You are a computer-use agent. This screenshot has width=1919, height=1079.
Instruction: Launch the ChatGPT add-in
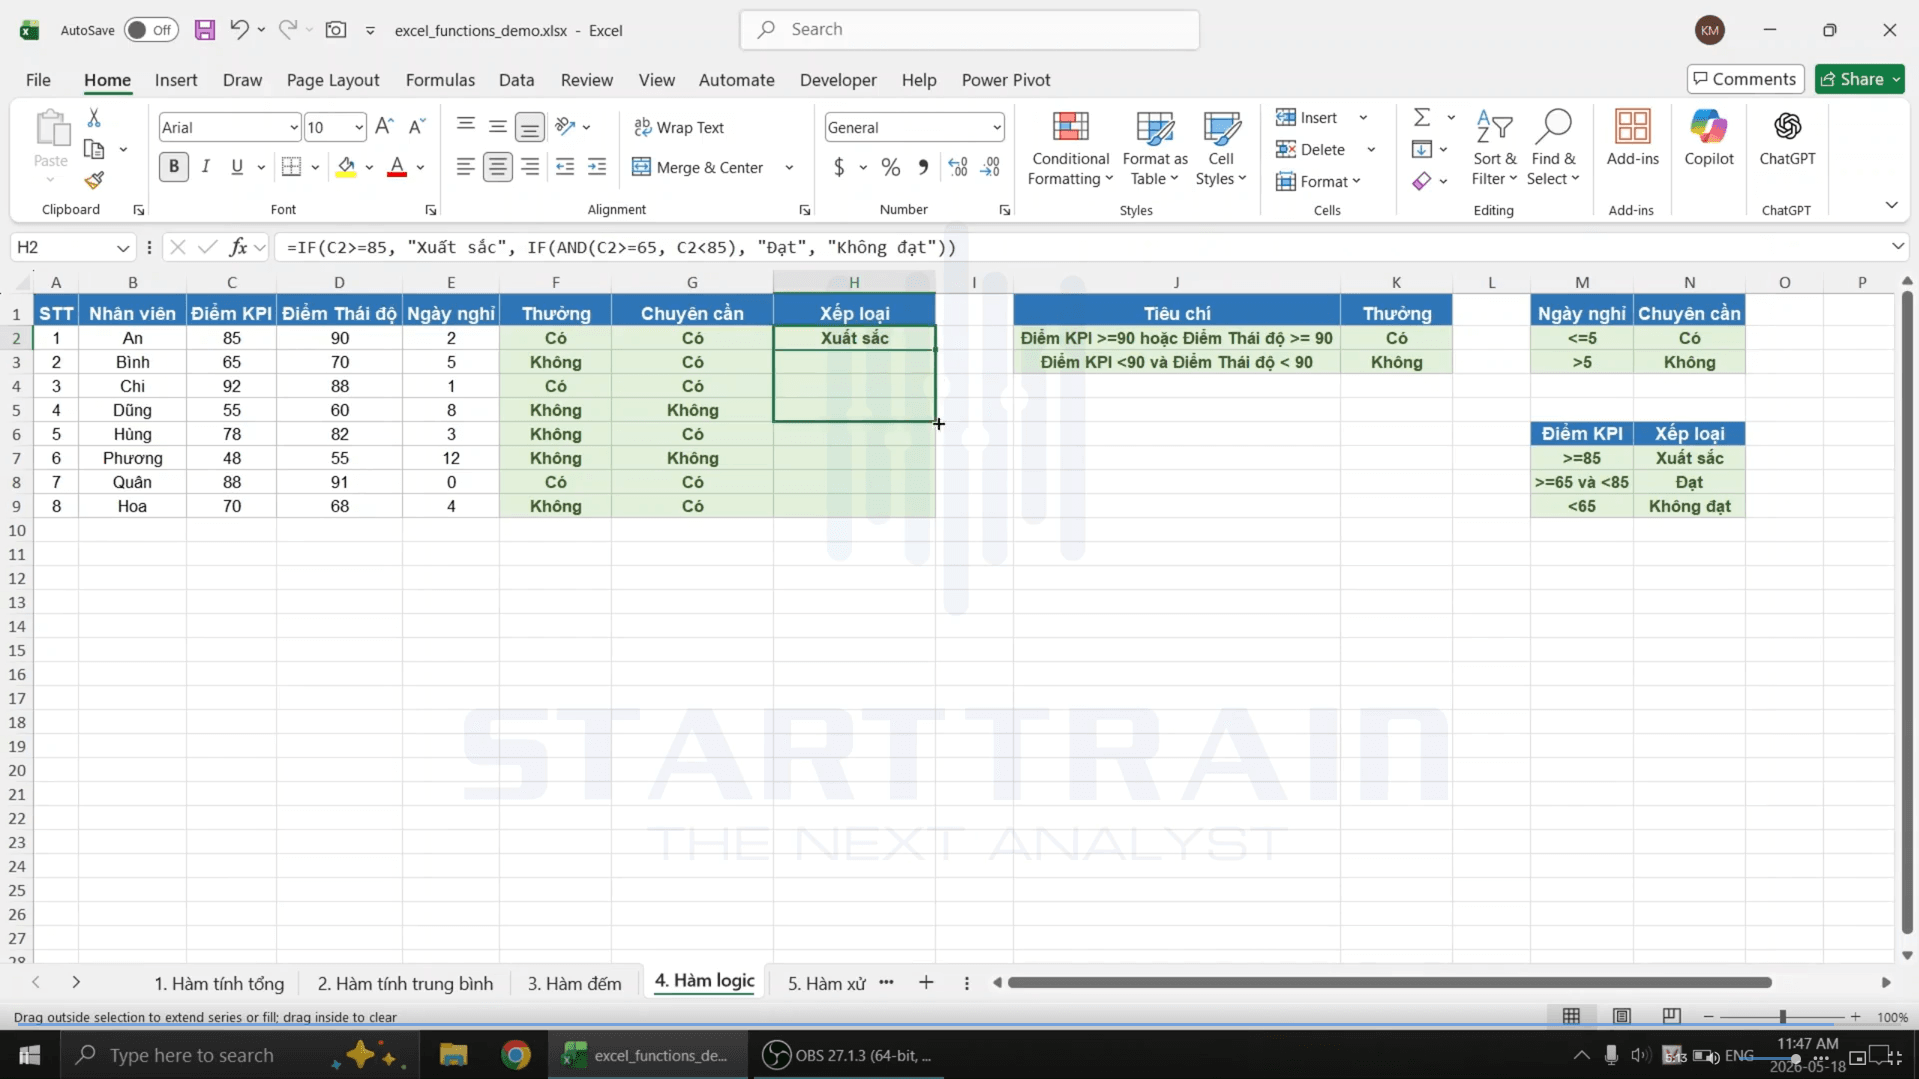point(1787,138)
